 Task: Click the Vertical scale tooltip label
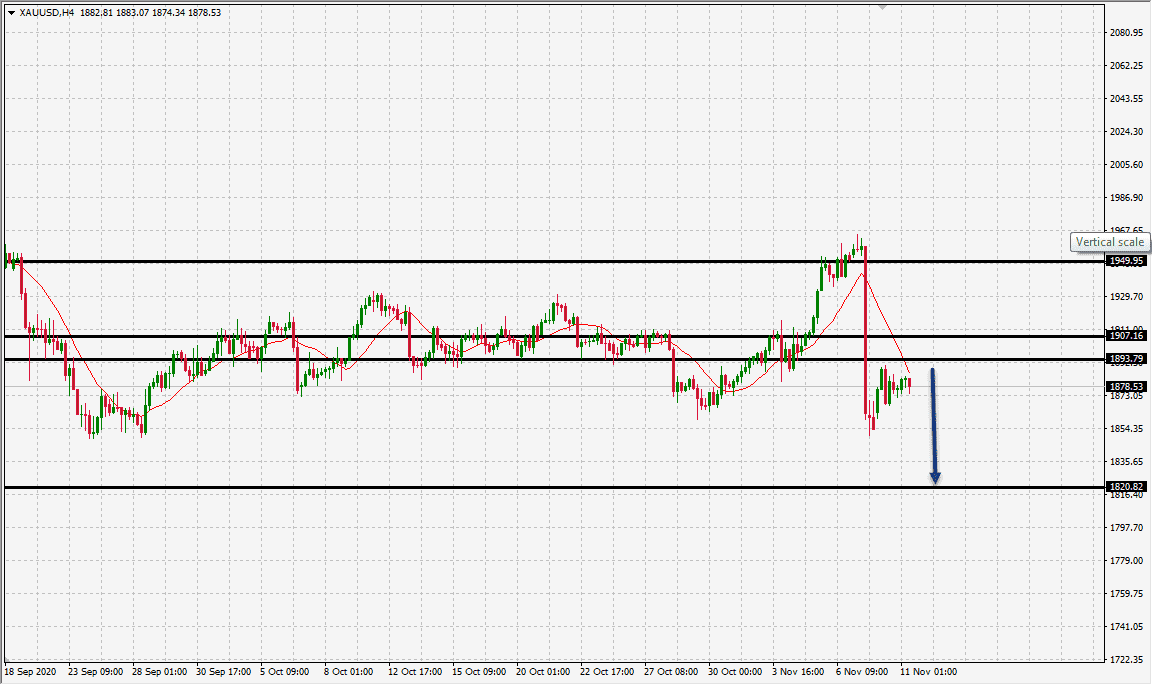coord(1109,242)
